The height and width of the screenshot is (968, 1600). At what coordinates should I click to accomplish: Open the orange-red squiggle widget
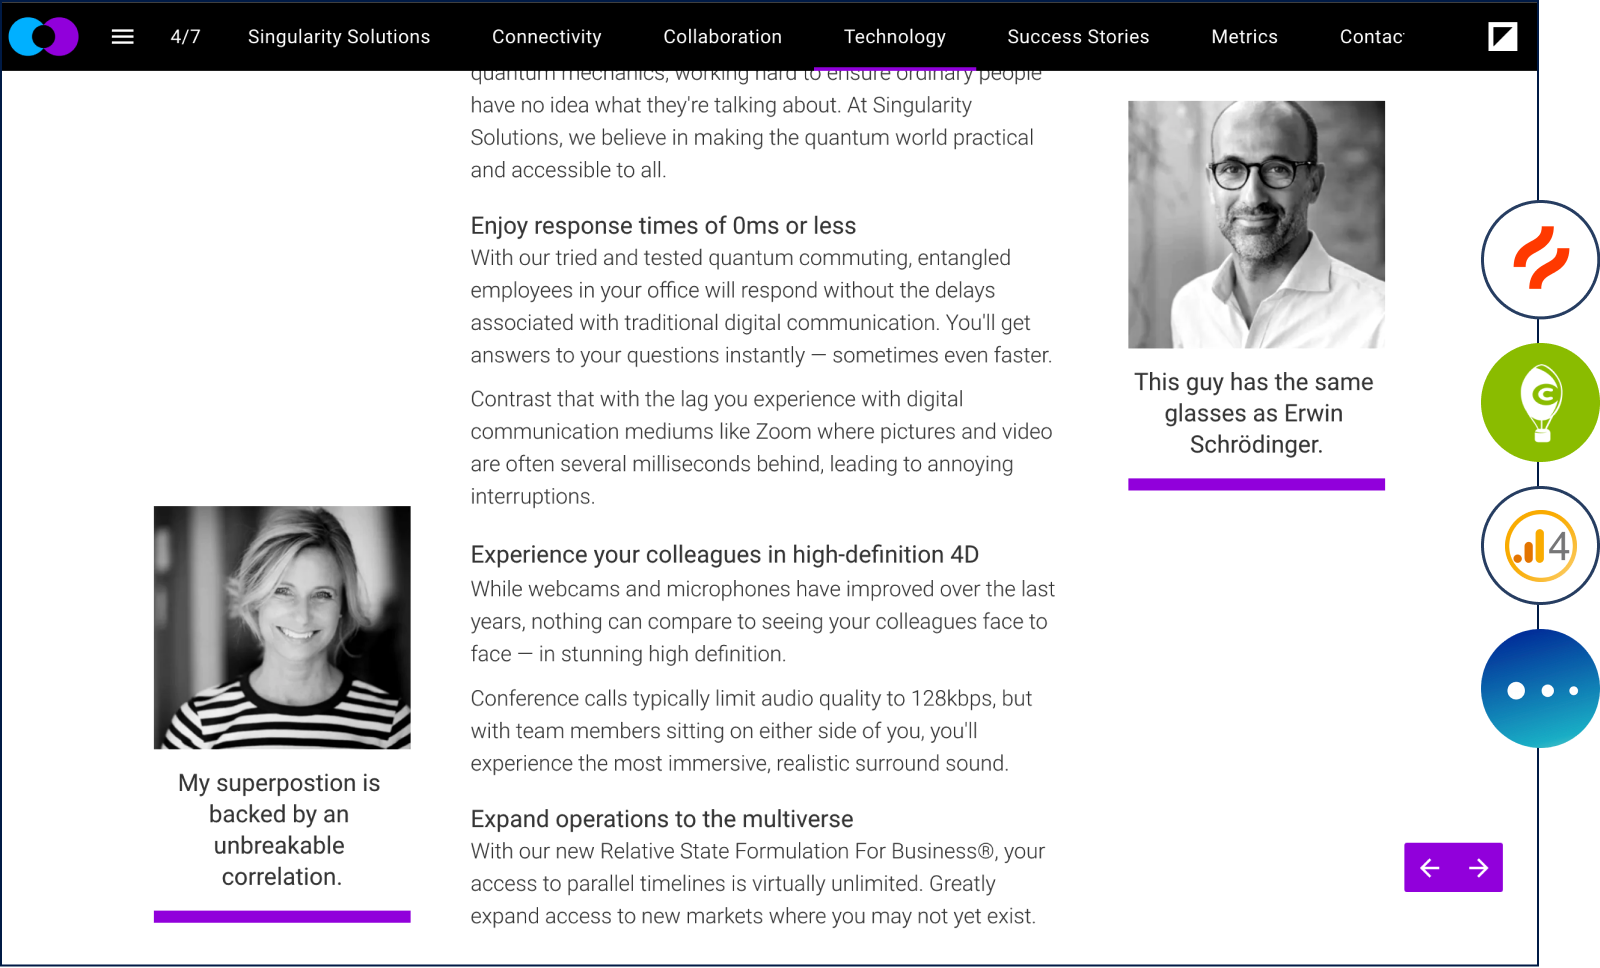[x=1540, y=260]
